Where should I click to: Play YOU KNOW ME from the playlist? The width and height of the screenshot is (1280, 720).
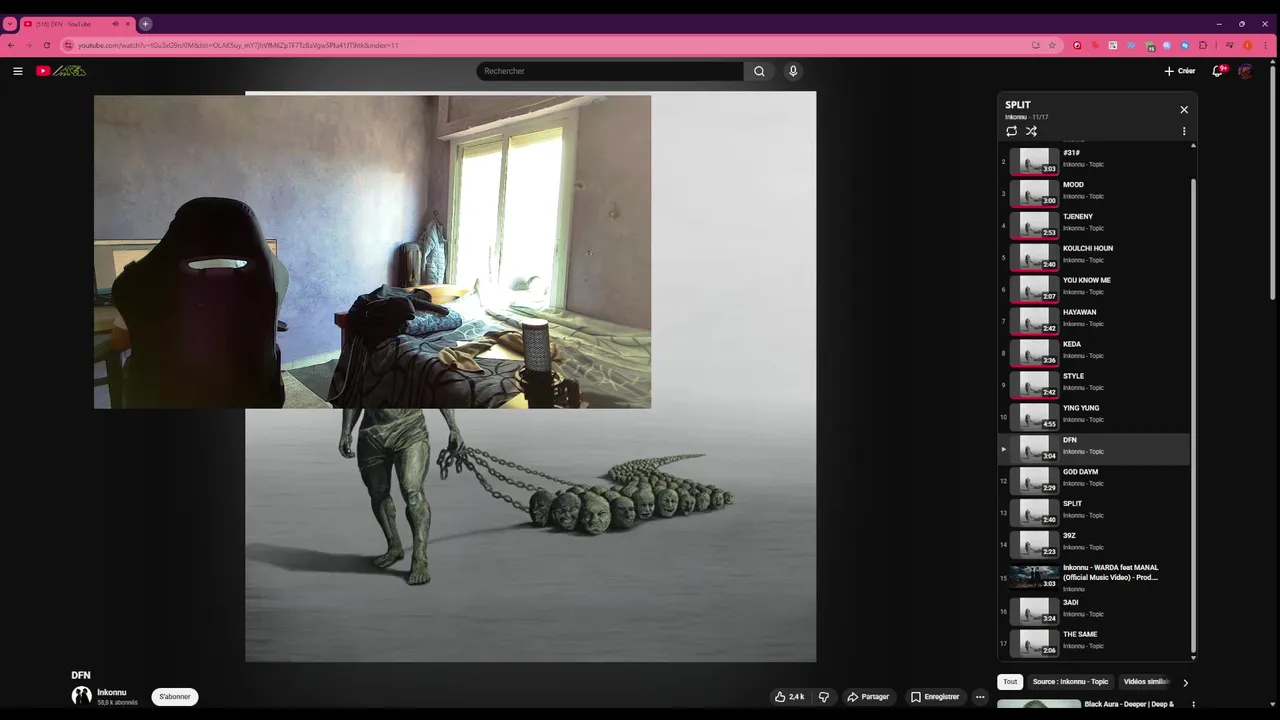(x=1095, y=288)
